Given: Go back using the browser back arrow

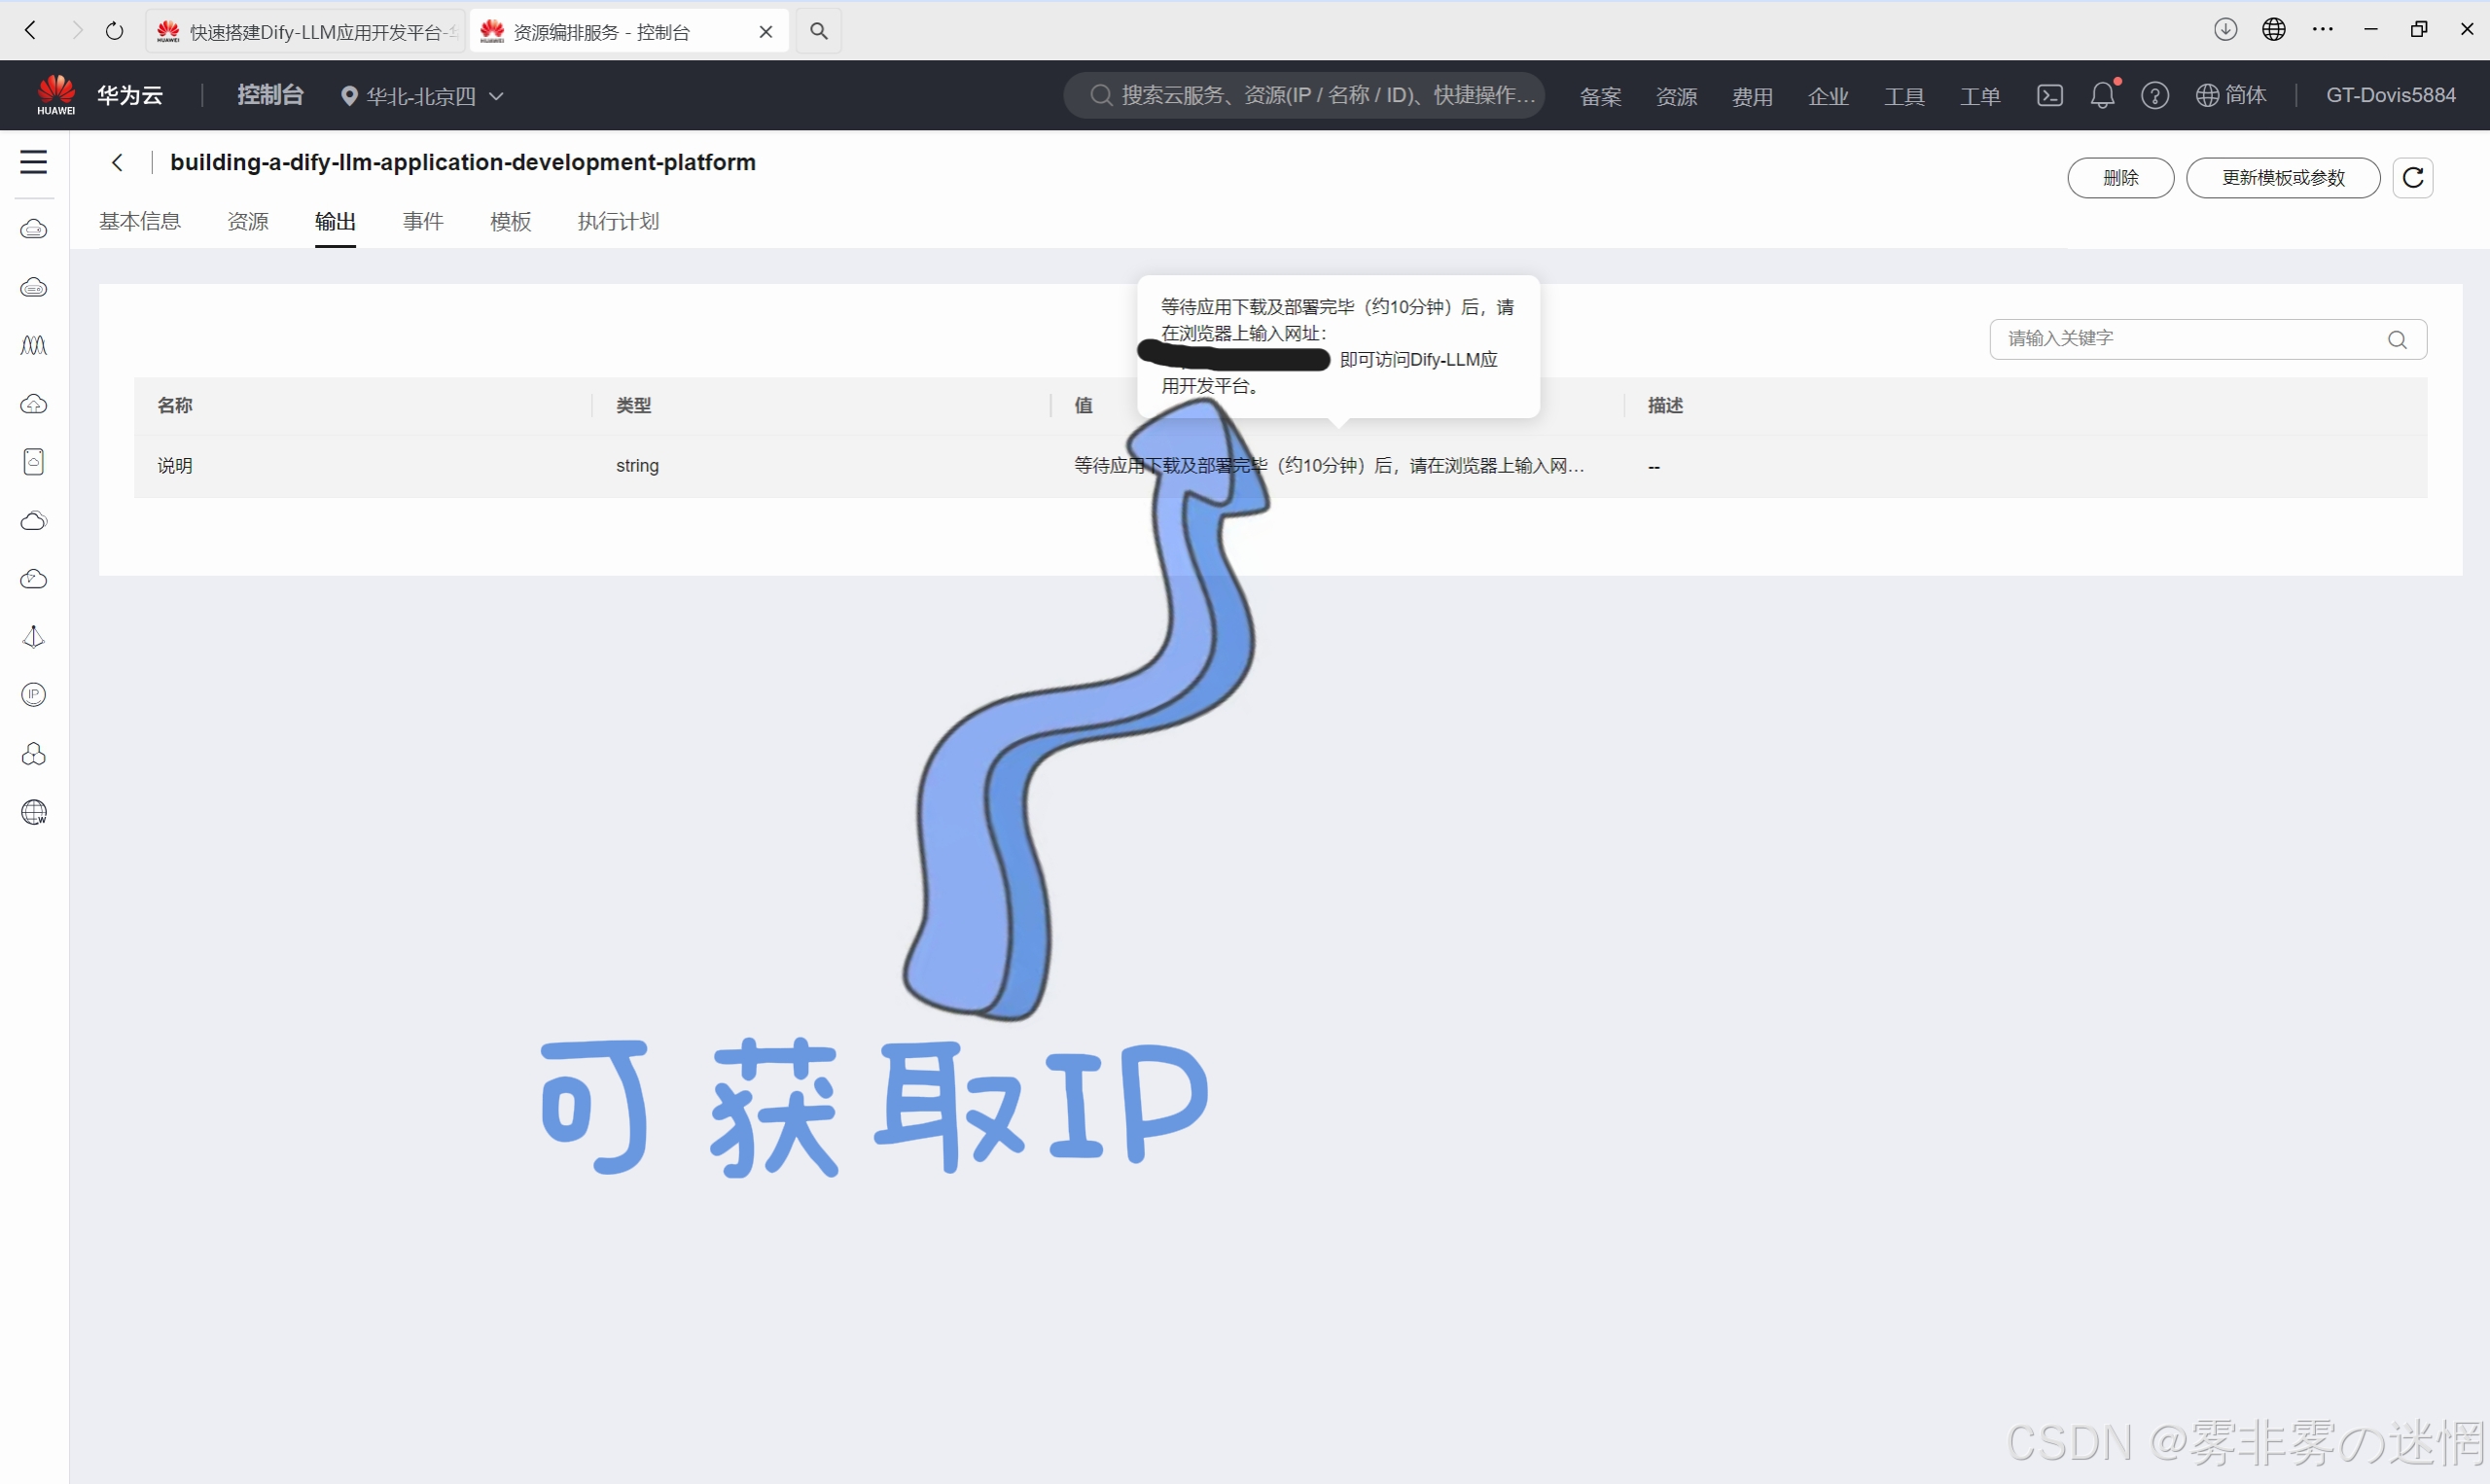Looking at the screenshot, I should [30, 31].
